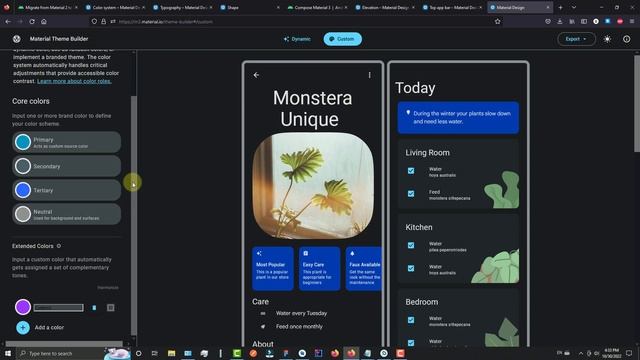Click the Water every Tuesday icon

coord(263,313)
